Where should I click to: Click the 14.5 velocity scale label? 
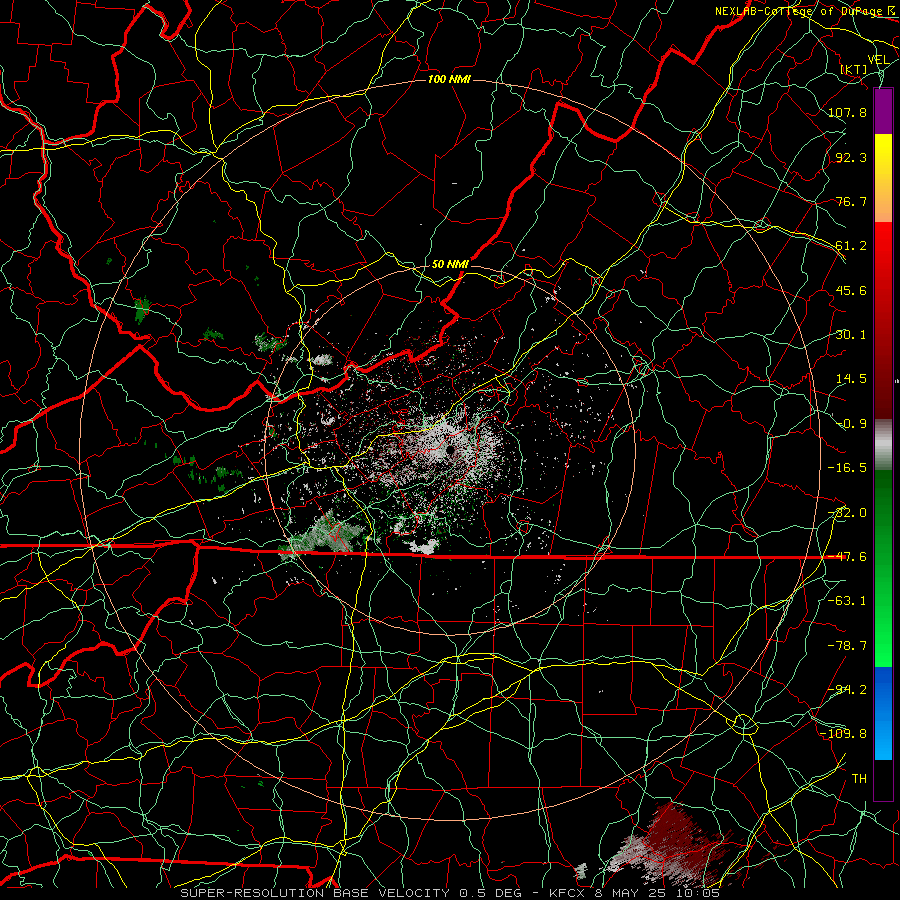point(851,379)
